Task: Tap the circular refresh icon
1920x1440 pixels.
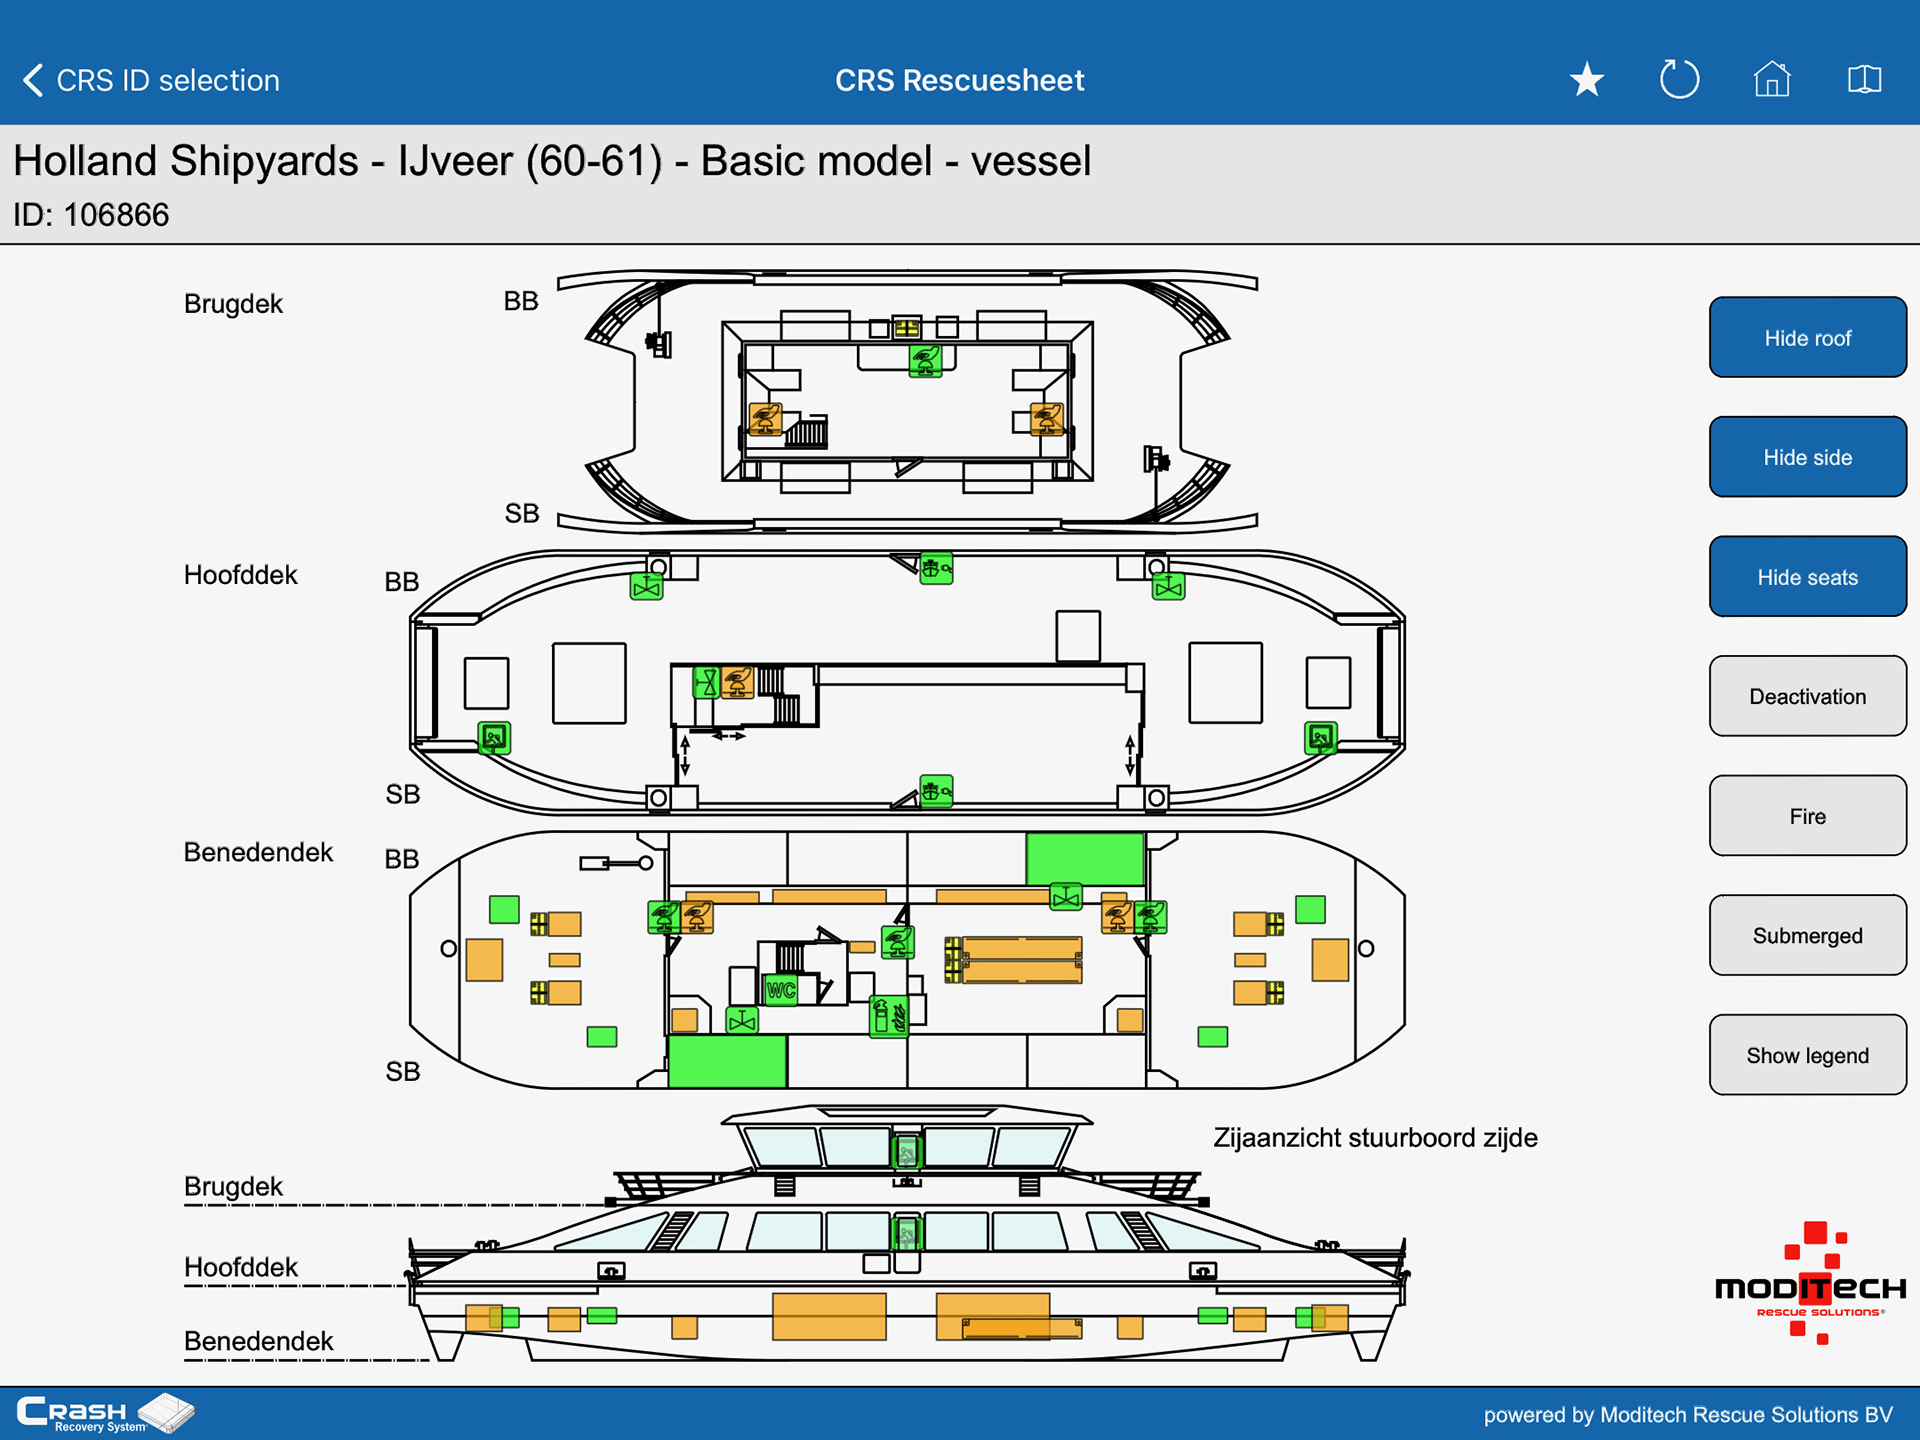Action: point(1679,80)
